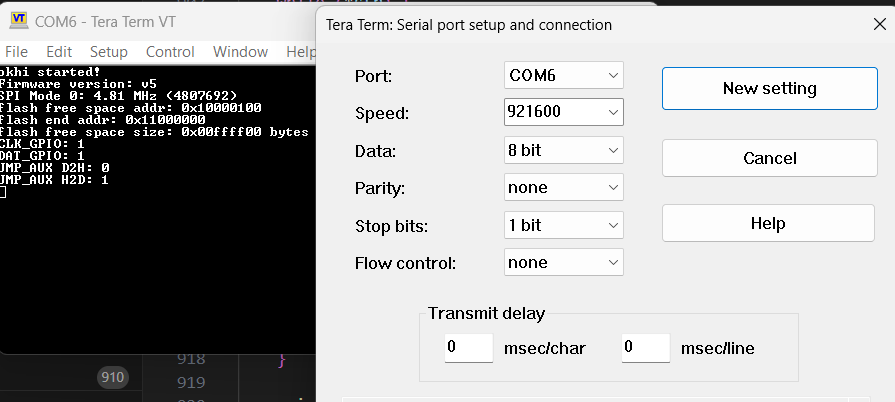Expand the Data bits dropdown
The image size is (895, 402).
tap(563, 150)
